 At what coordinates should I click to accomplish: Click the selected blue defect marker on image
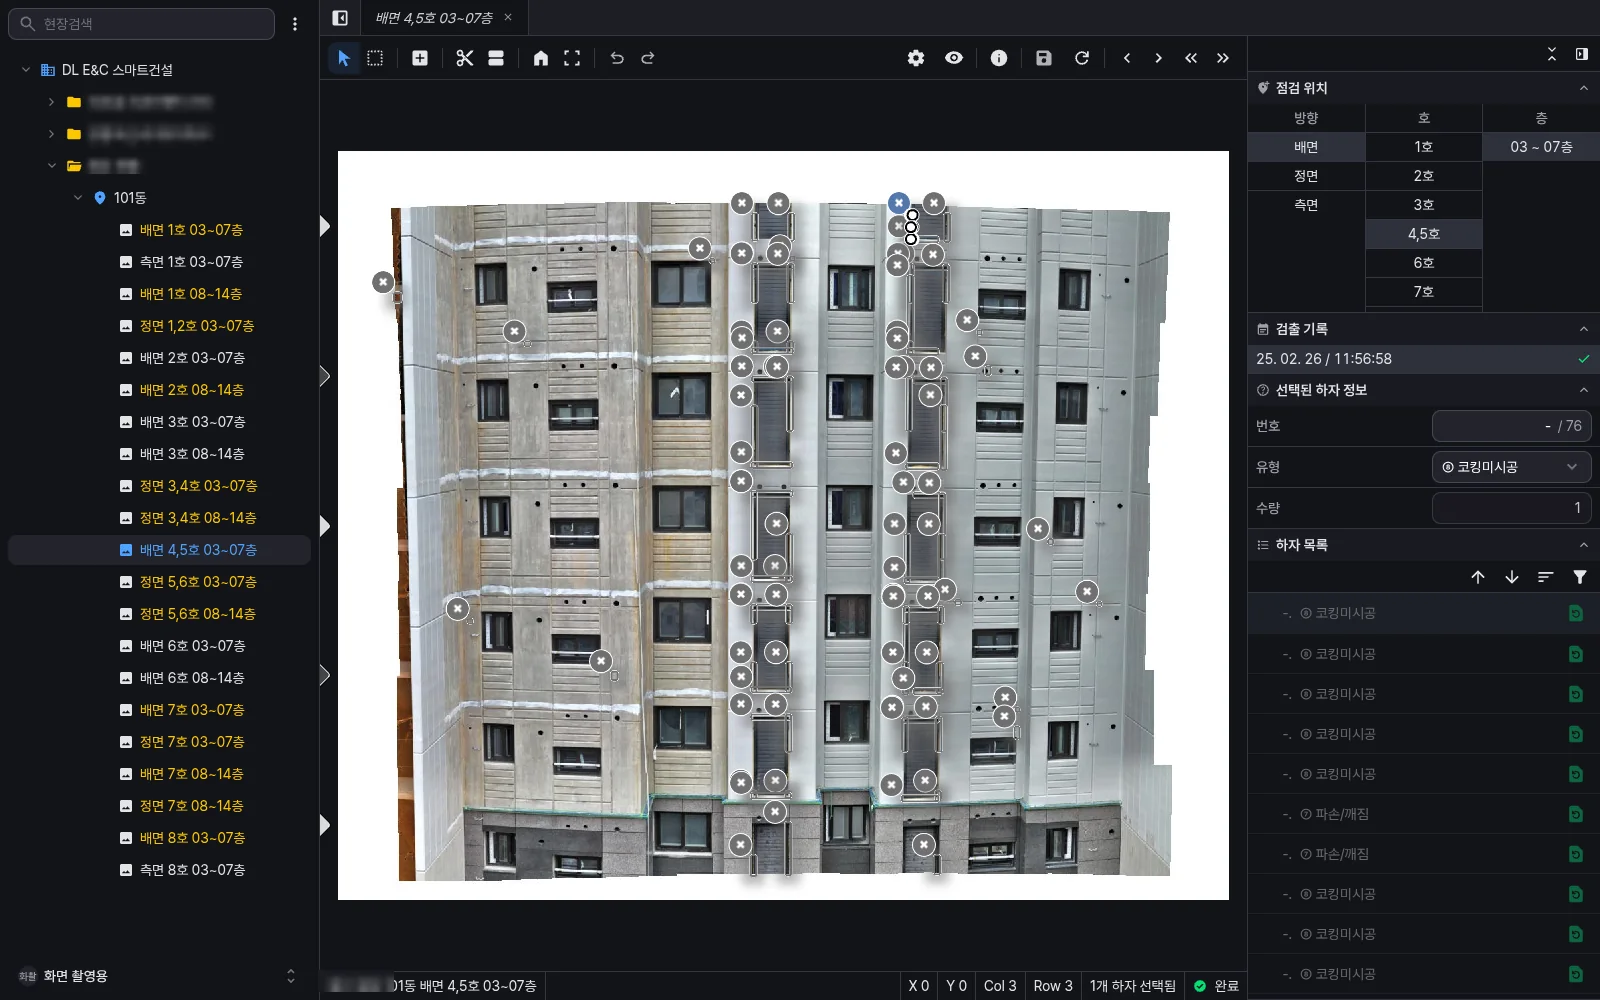(x=899, y=203)
